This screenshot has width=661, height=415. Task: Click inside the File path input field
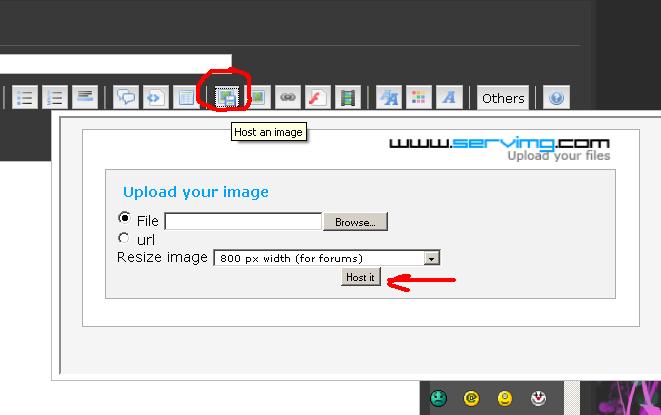tap(243, 221)
